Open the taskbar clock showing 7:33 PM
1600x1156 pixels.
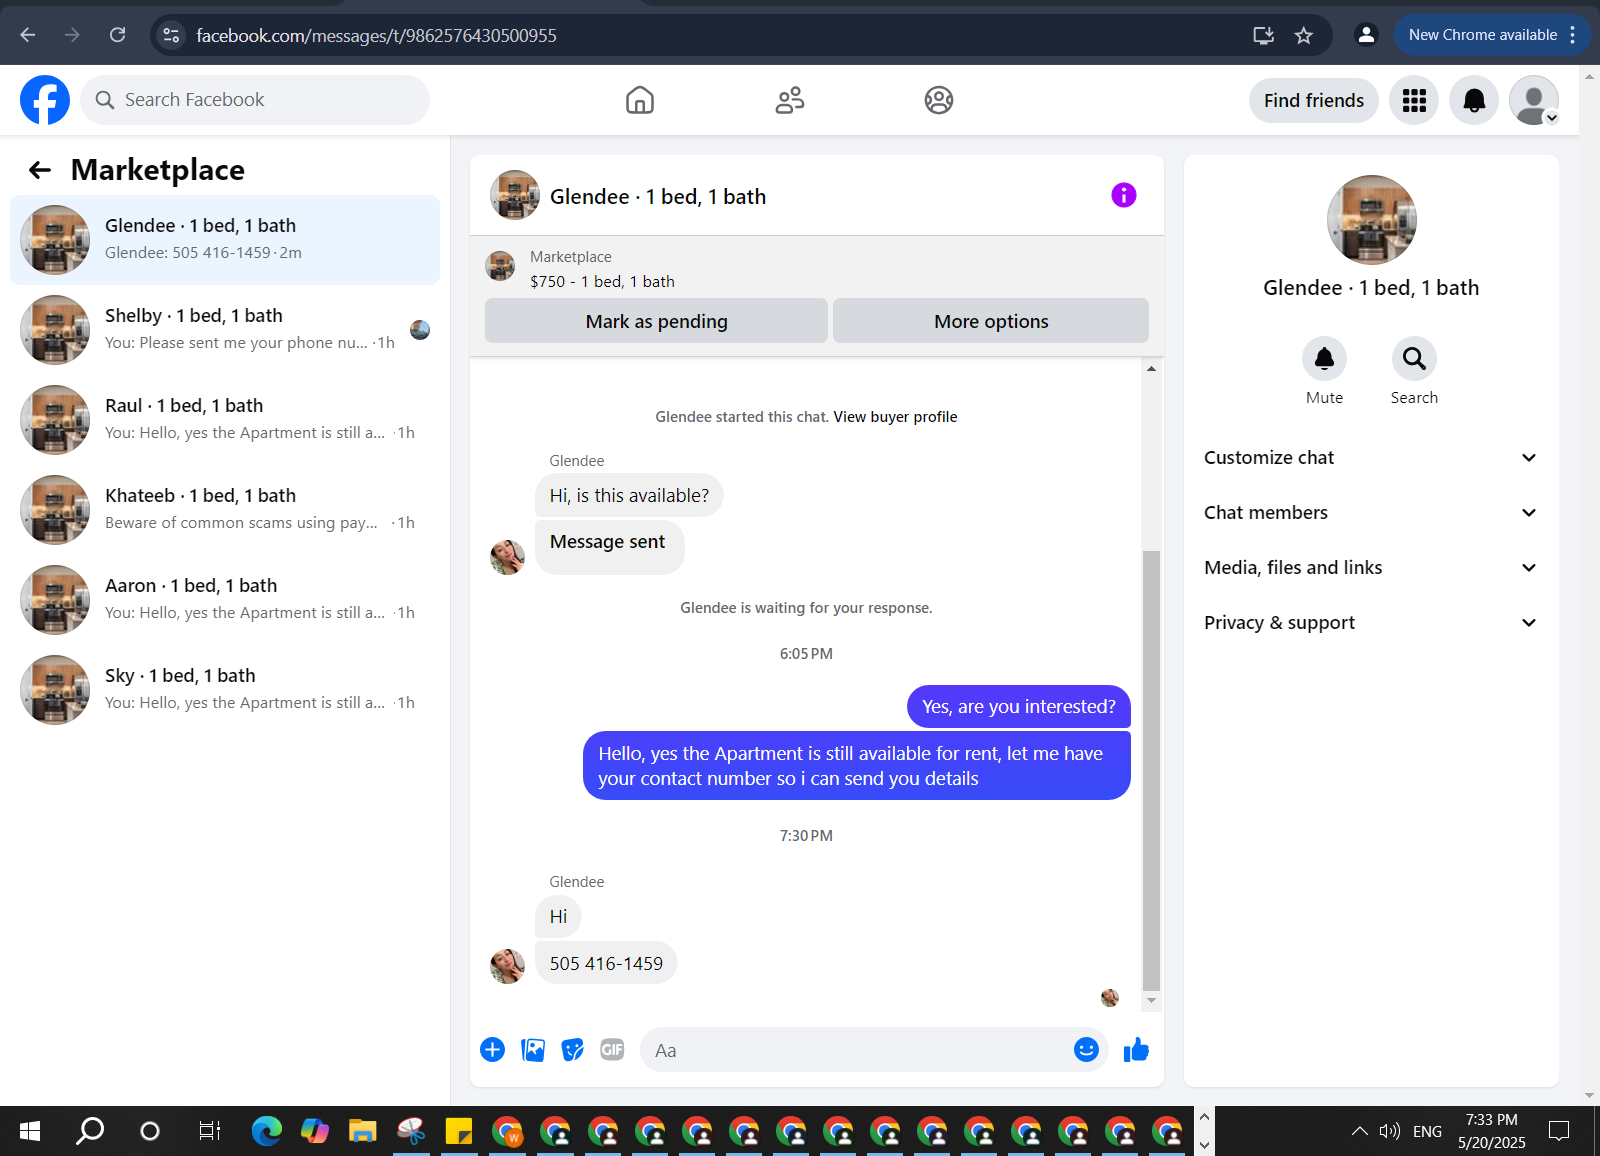pos(1492,1131)
